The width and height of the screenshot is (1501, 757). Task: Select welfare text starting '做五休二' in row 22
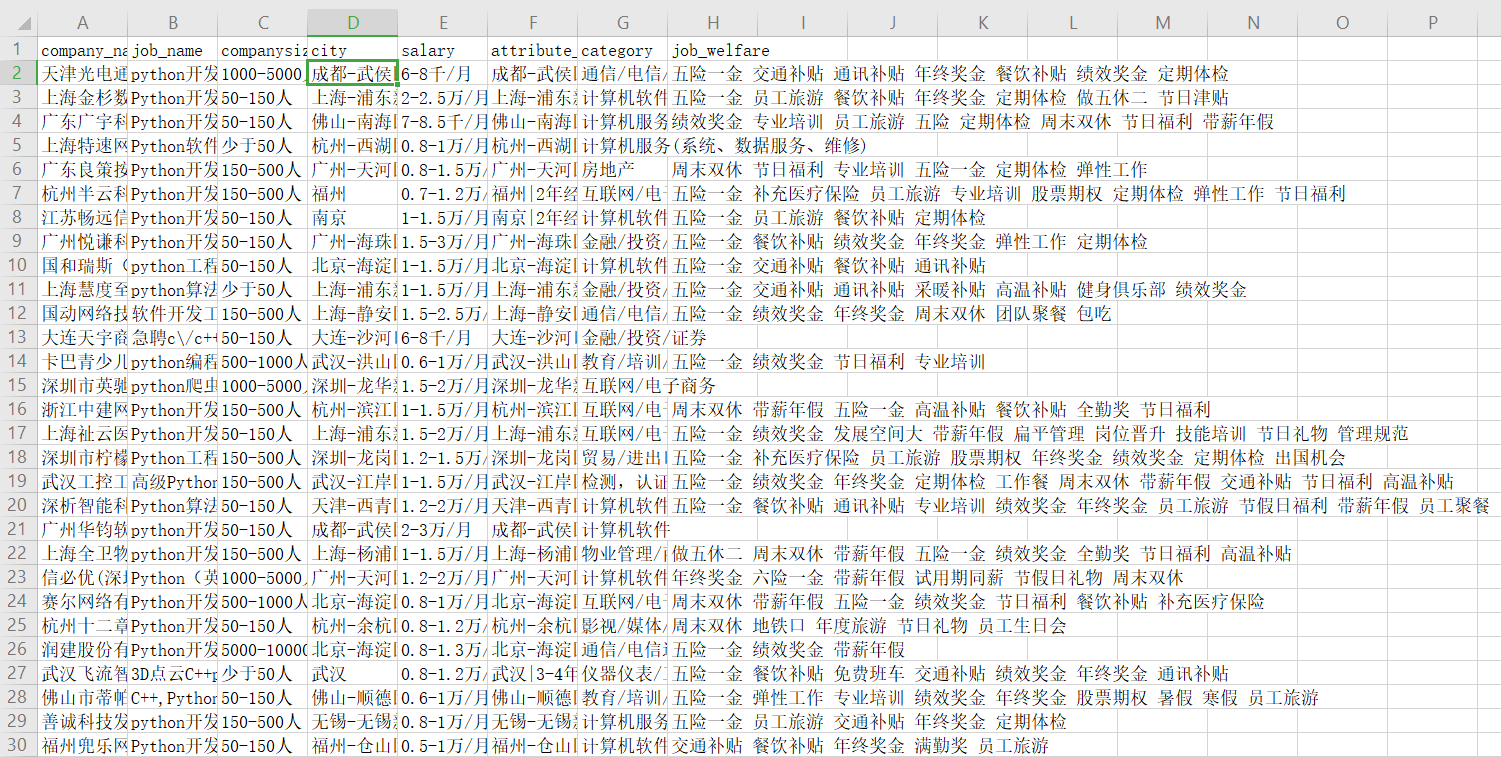tap(981, 554)
